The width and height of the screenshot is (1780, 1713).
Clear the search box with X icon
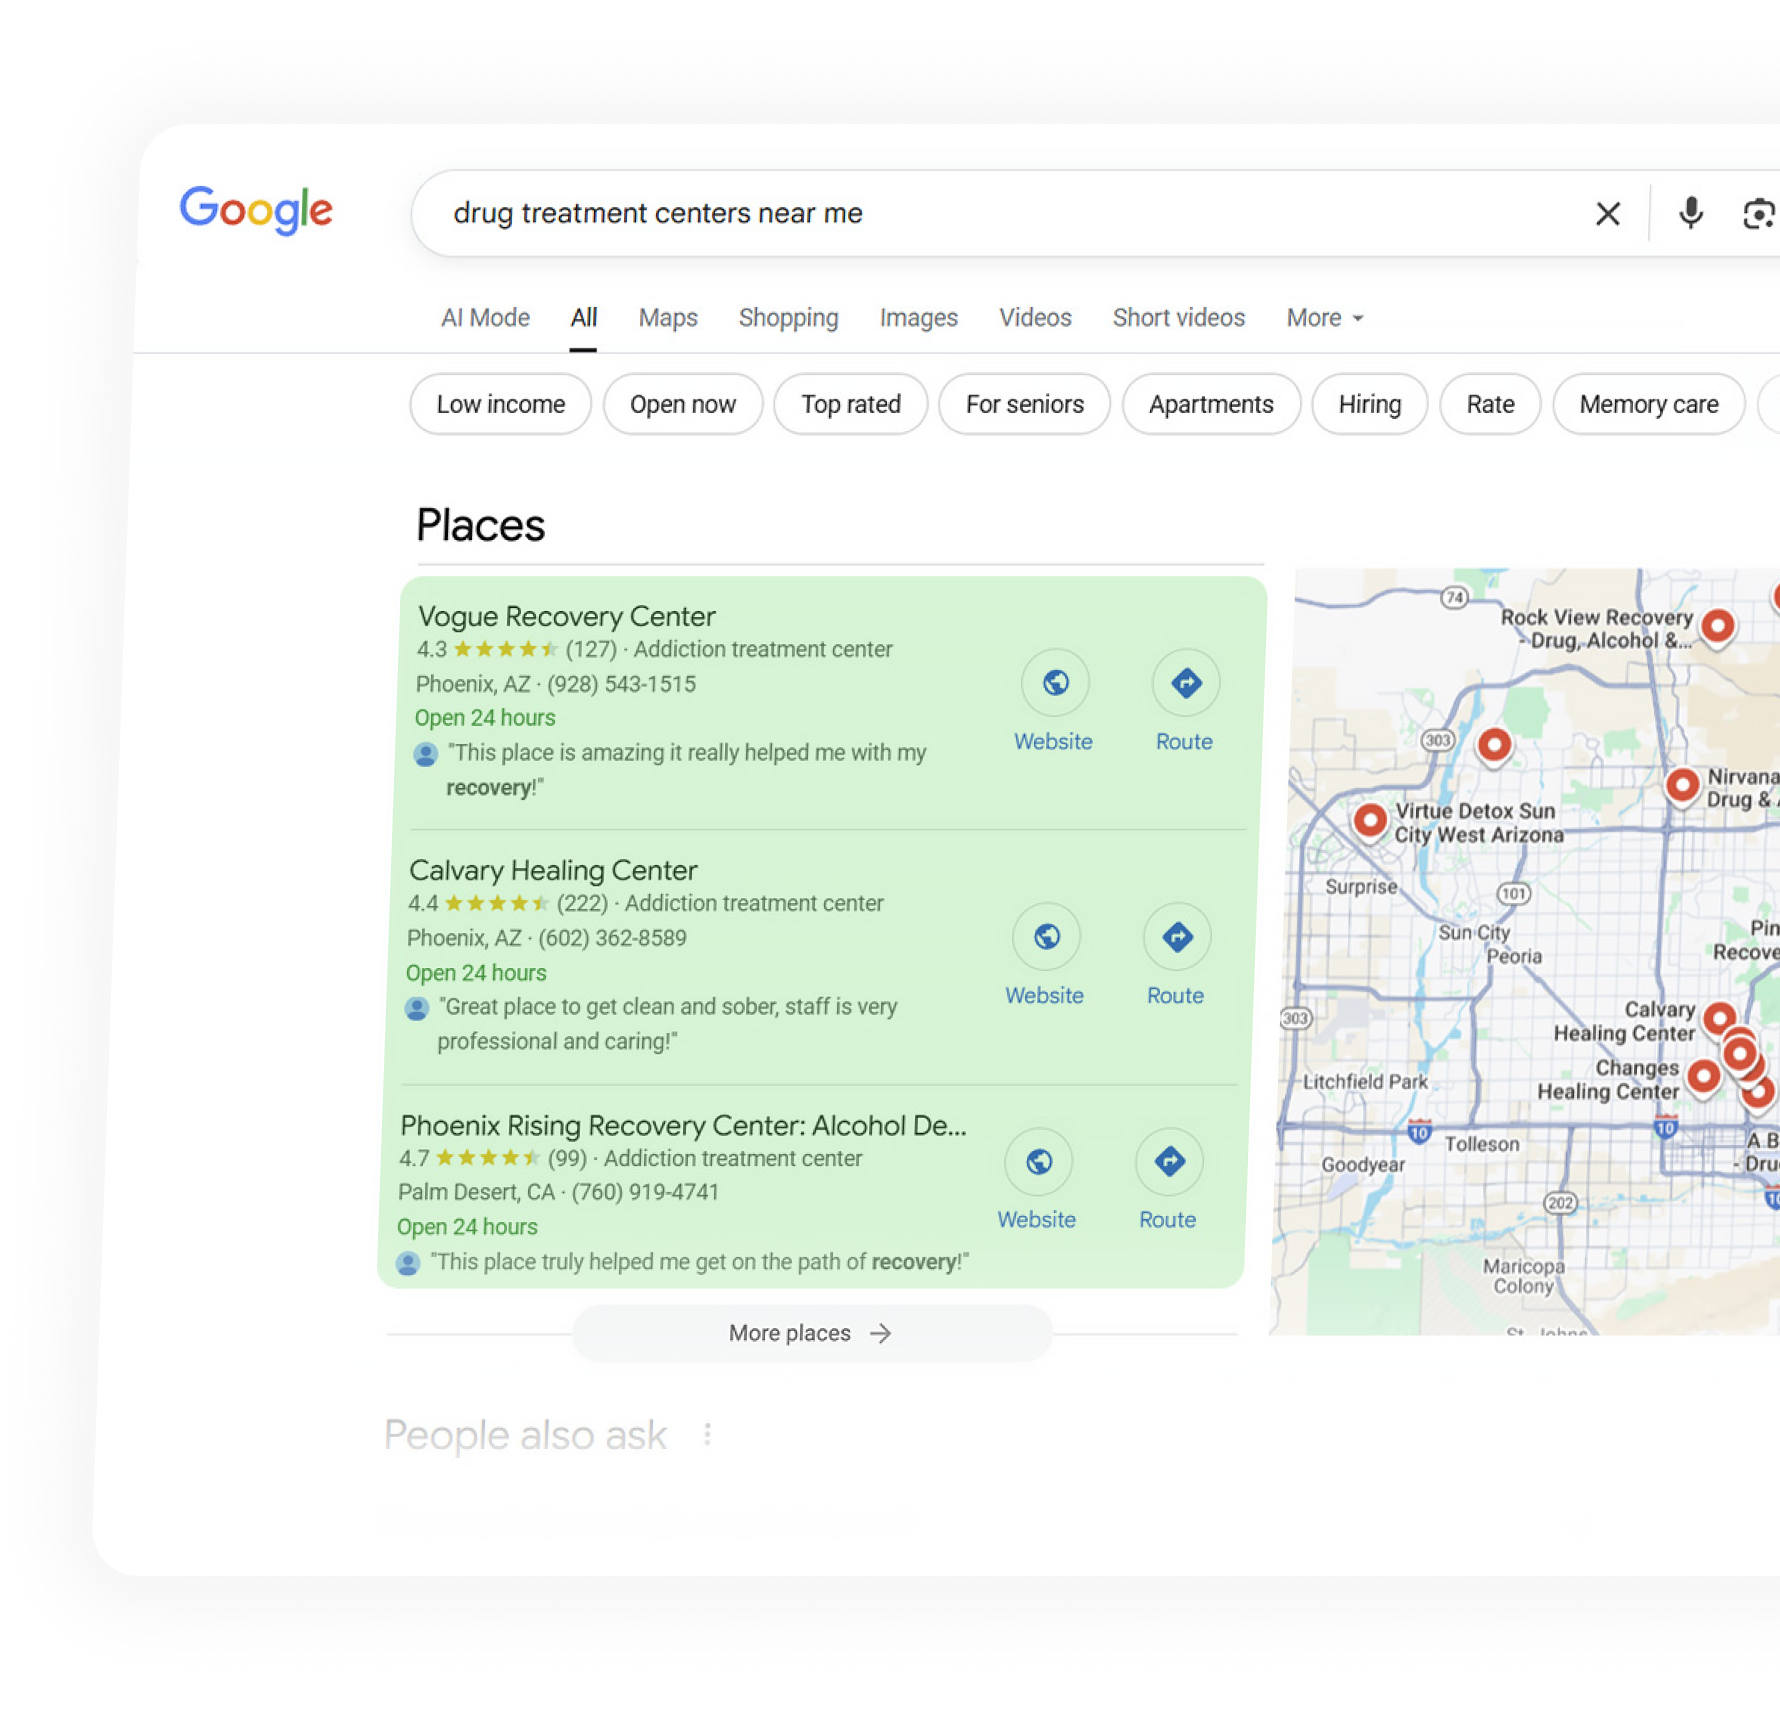pyautogui.click(x=1607, y=213)
